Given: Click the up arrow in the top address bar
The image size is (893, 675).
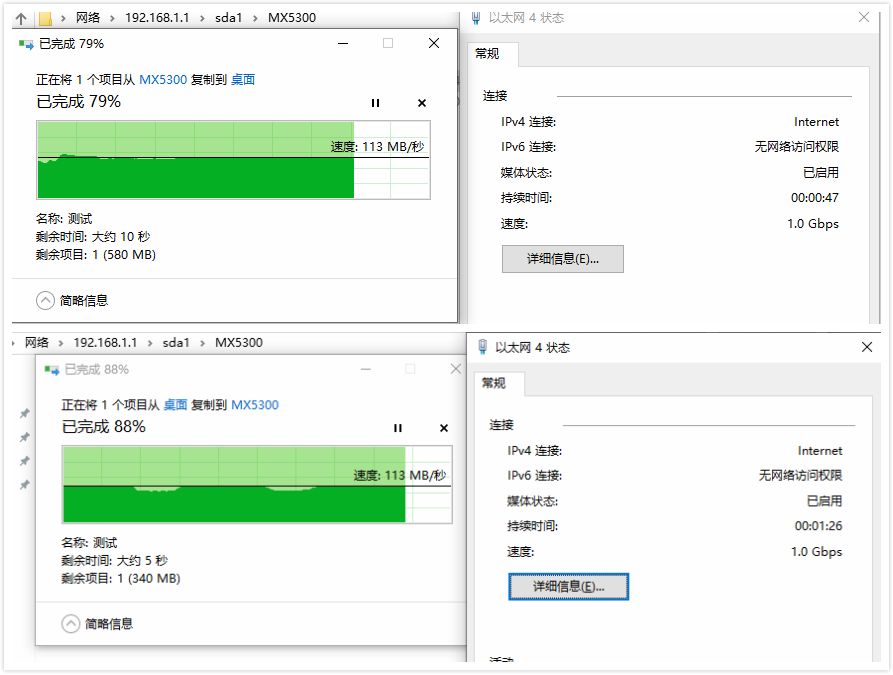Looking at the screenshot, I should click(x=21, y=19).
